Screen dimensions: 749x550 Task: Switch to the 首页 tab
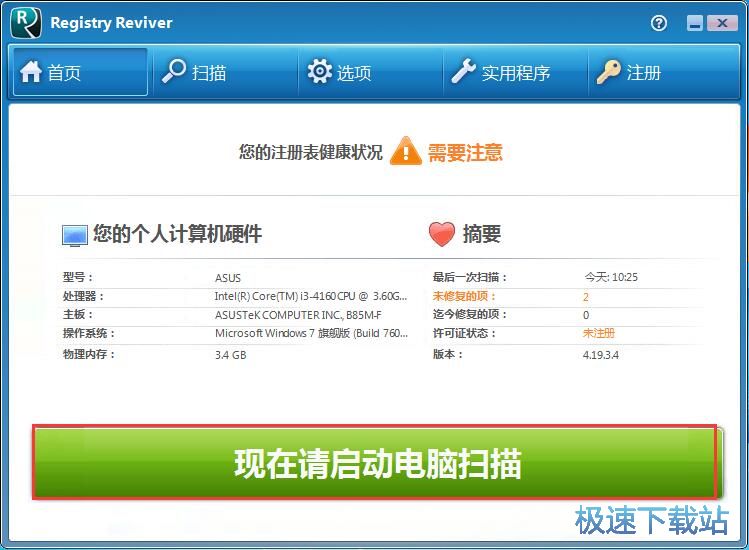tap(80, 72)
